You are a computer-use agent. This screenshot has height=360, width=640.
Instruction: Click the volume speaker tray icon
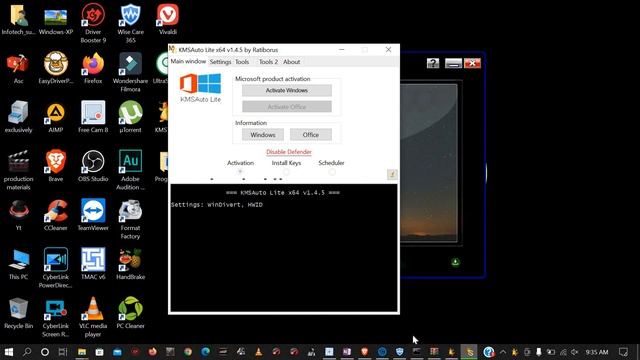(x=575, y=352)
